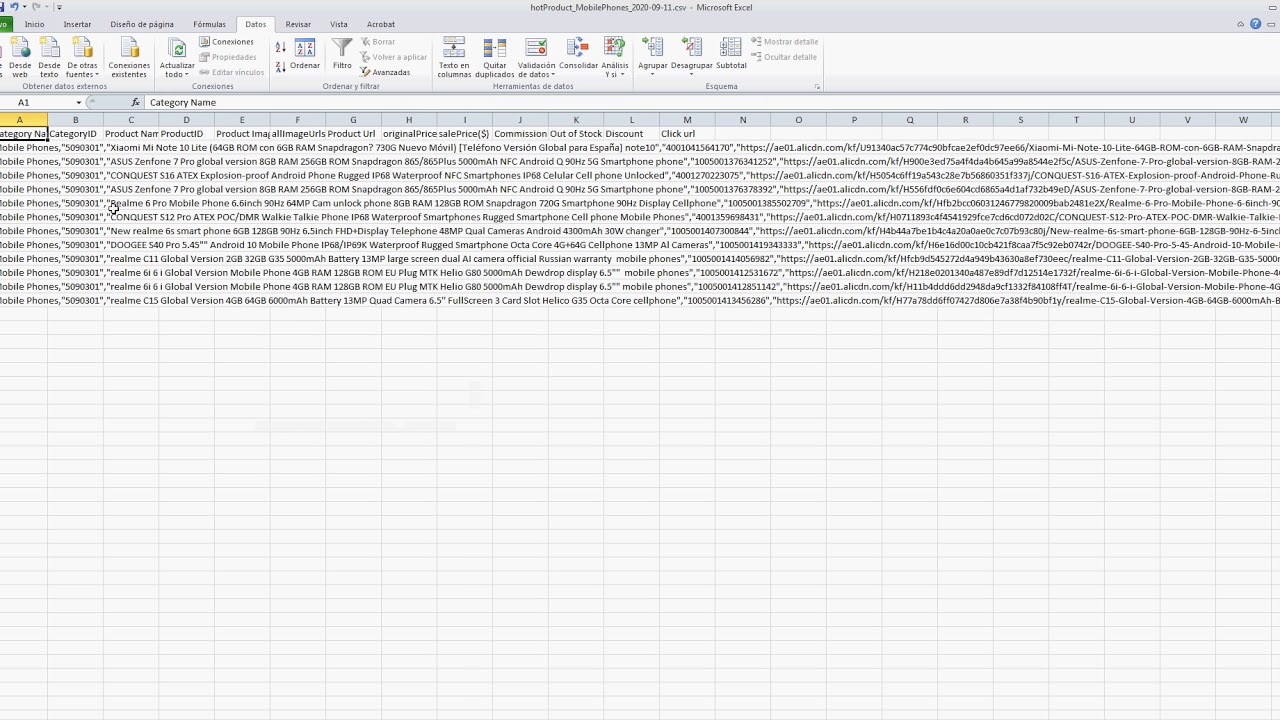Screen dimensions: 1280x720
Task: Sort ascending A to Z
Action: (281, 47)
